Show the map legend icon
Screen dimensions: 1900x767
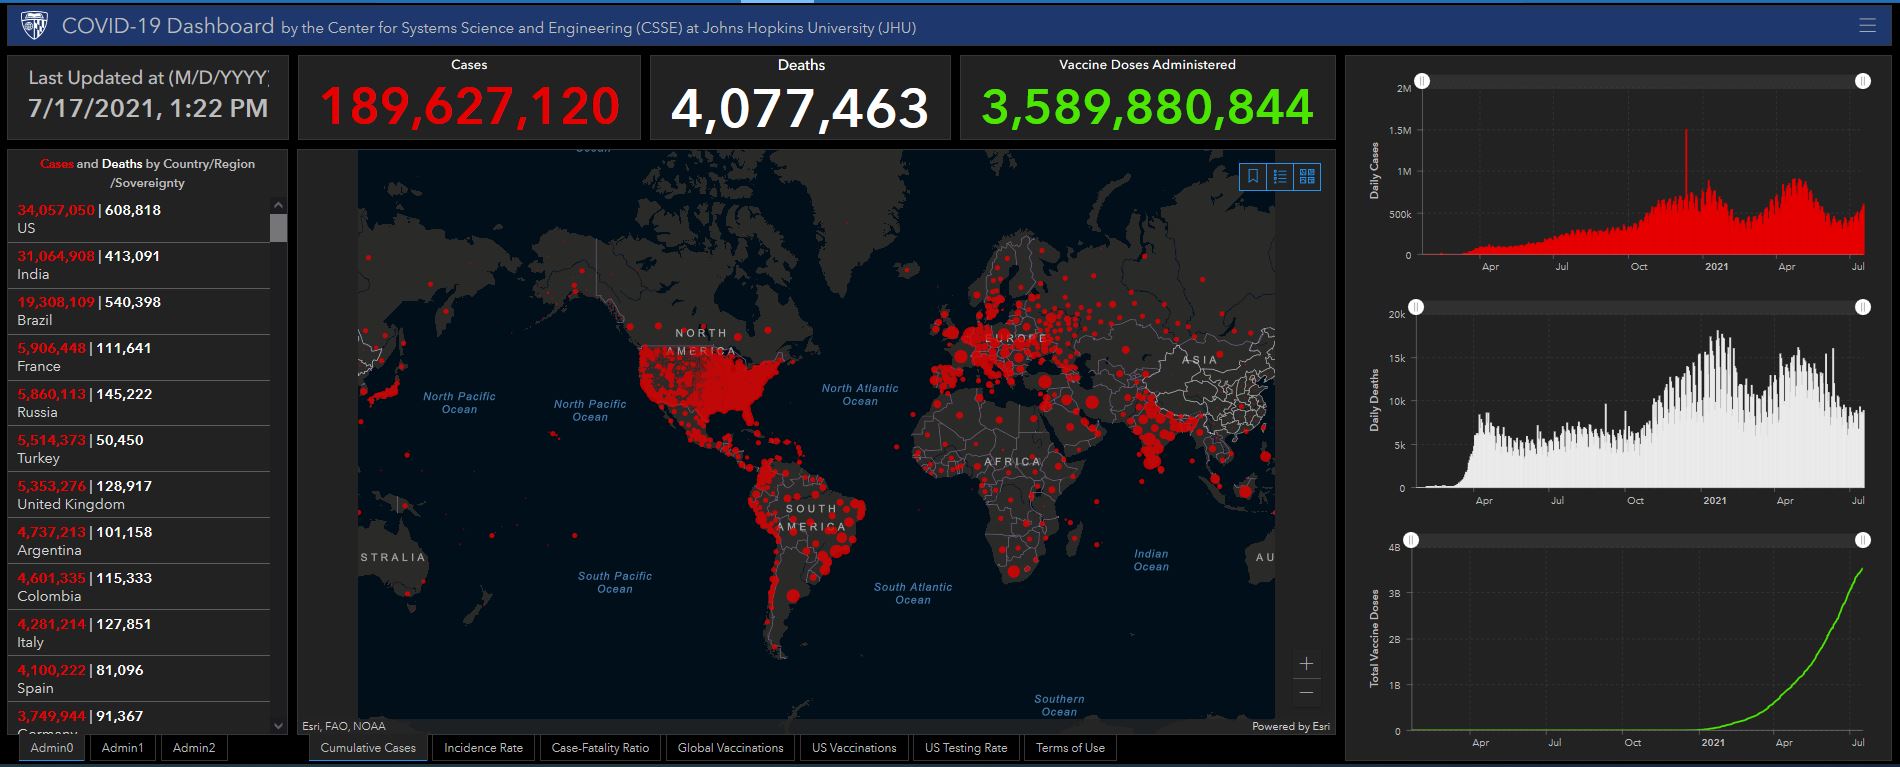tap(1280, 177)
